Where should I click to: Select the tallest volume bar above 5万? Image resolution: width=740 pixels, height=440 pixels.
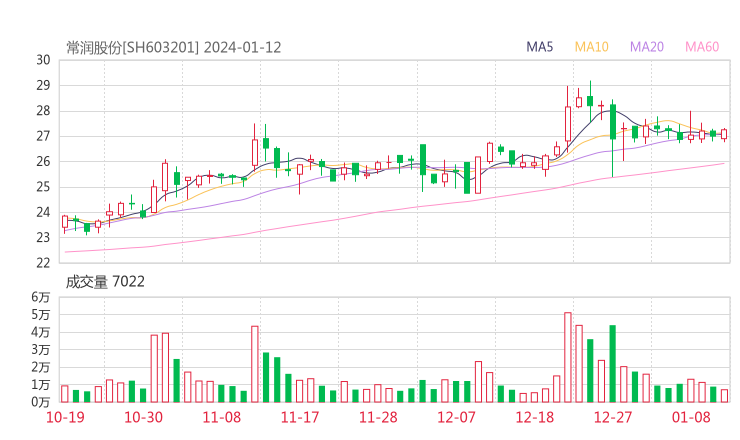[568, 357]
